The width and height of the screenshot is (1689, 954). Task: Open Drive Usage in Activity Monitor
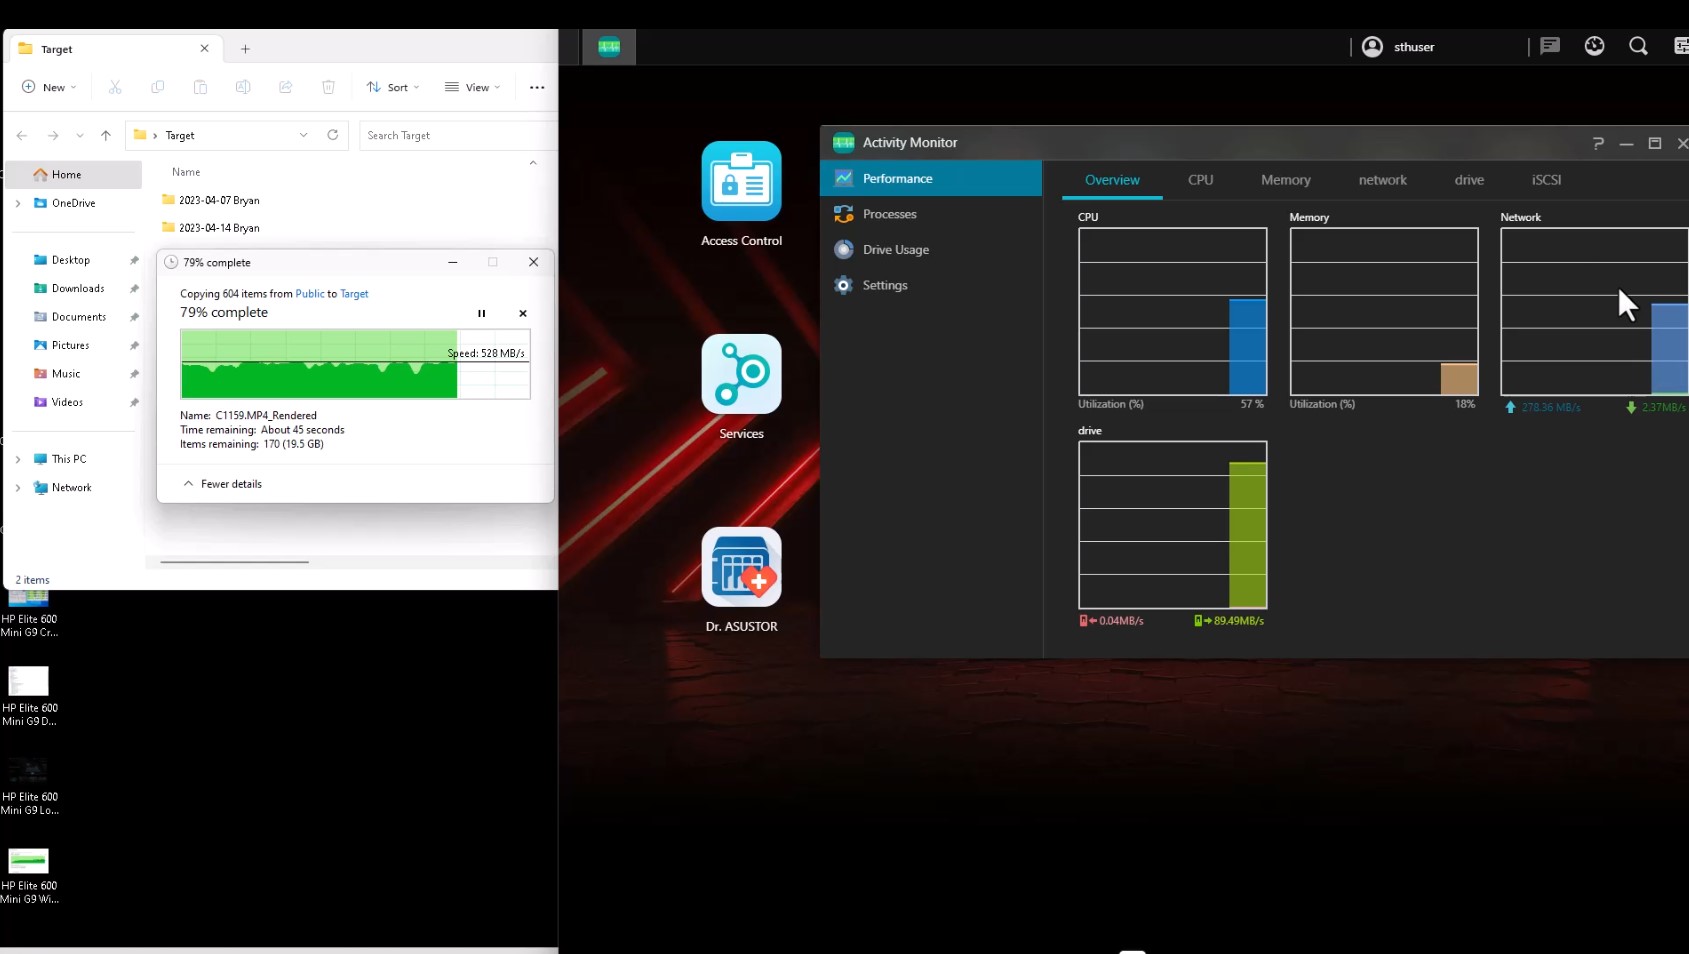pyautogui.click(x=931, y=250)
